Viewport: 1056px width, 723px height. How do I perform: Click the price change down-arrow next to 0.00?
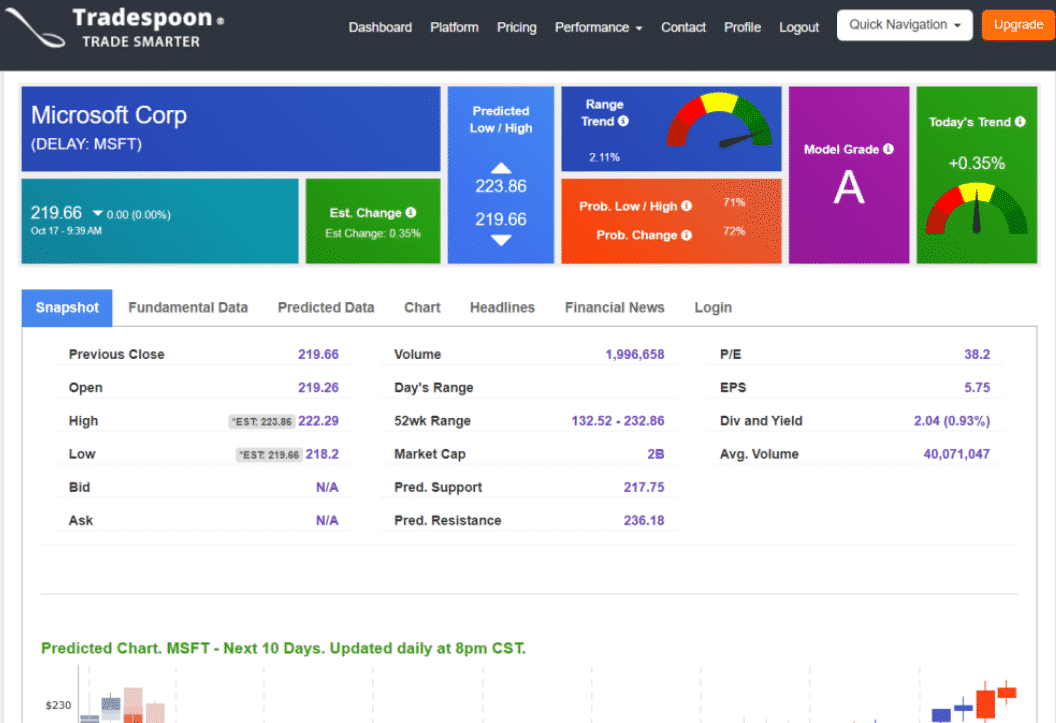[98, 213]
